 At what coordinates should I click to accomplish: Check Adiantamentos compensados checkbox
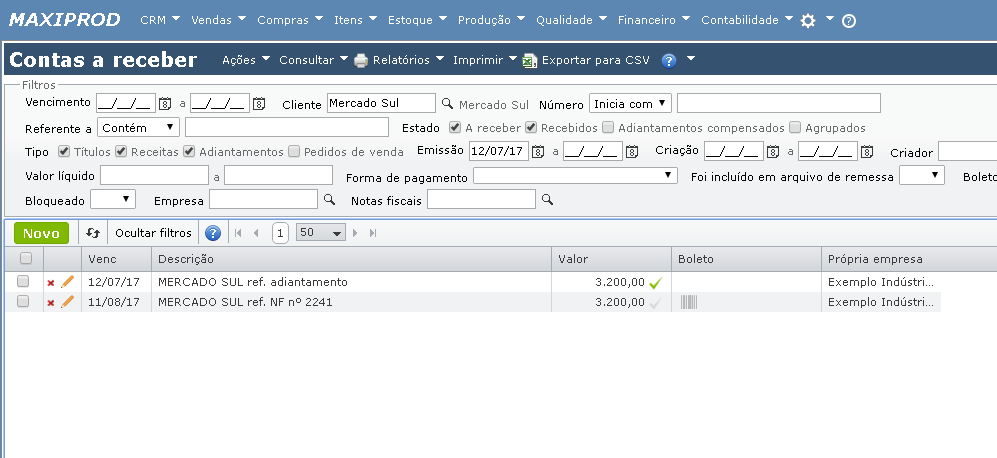click(x=608, y=127)
